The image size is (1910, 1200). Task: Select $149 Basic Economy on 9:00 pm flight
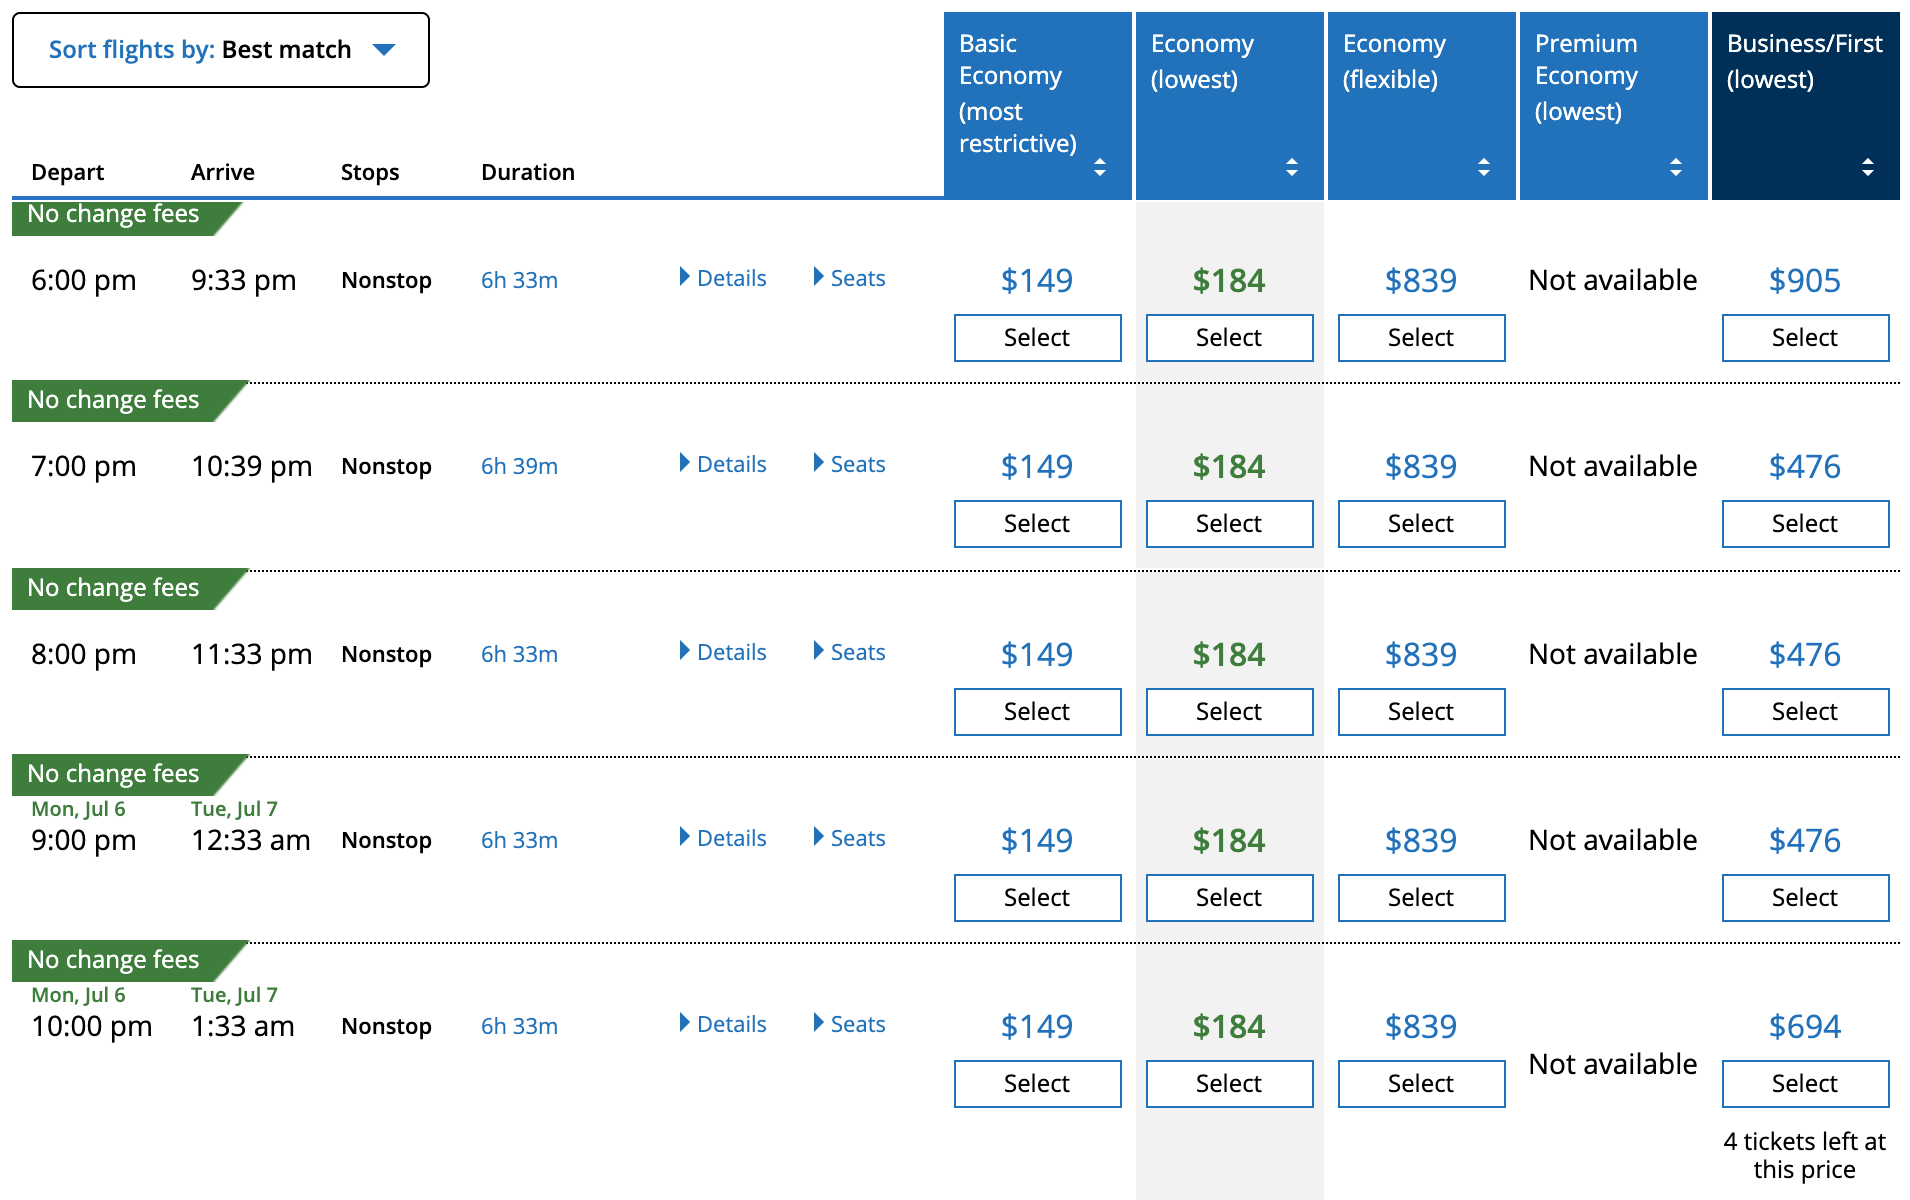(x=1038, y=898)
